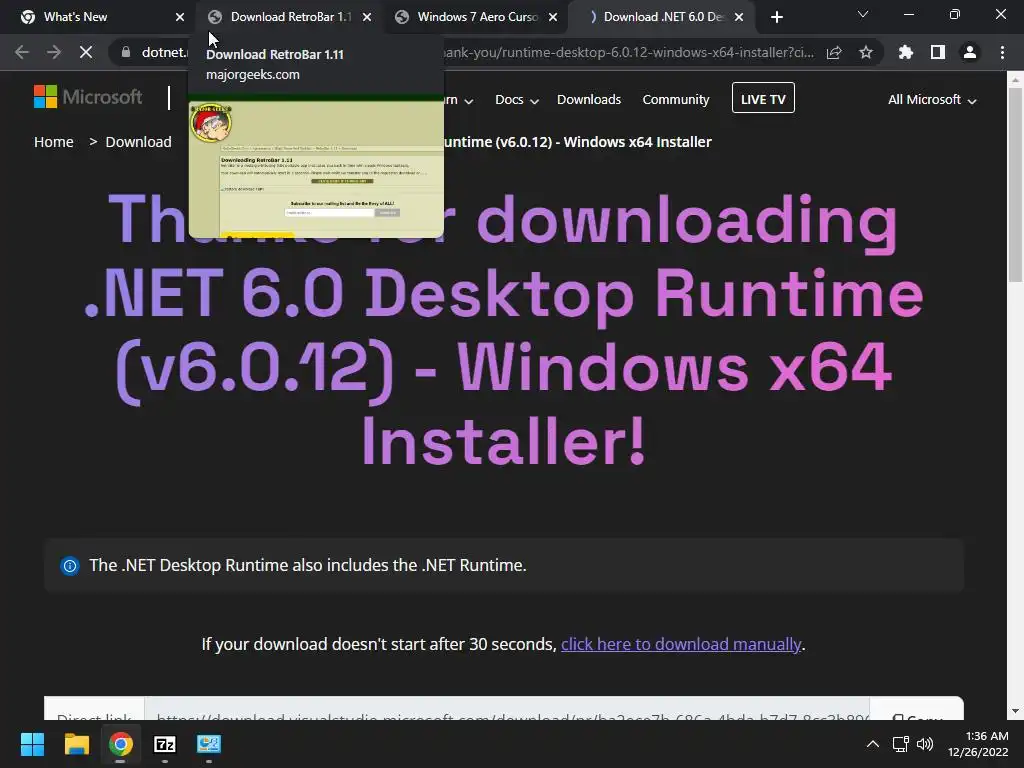Viewport: 1024px width, 768px height.
Task: Open the Chrome profile avatar
Action: coord(970,52)
